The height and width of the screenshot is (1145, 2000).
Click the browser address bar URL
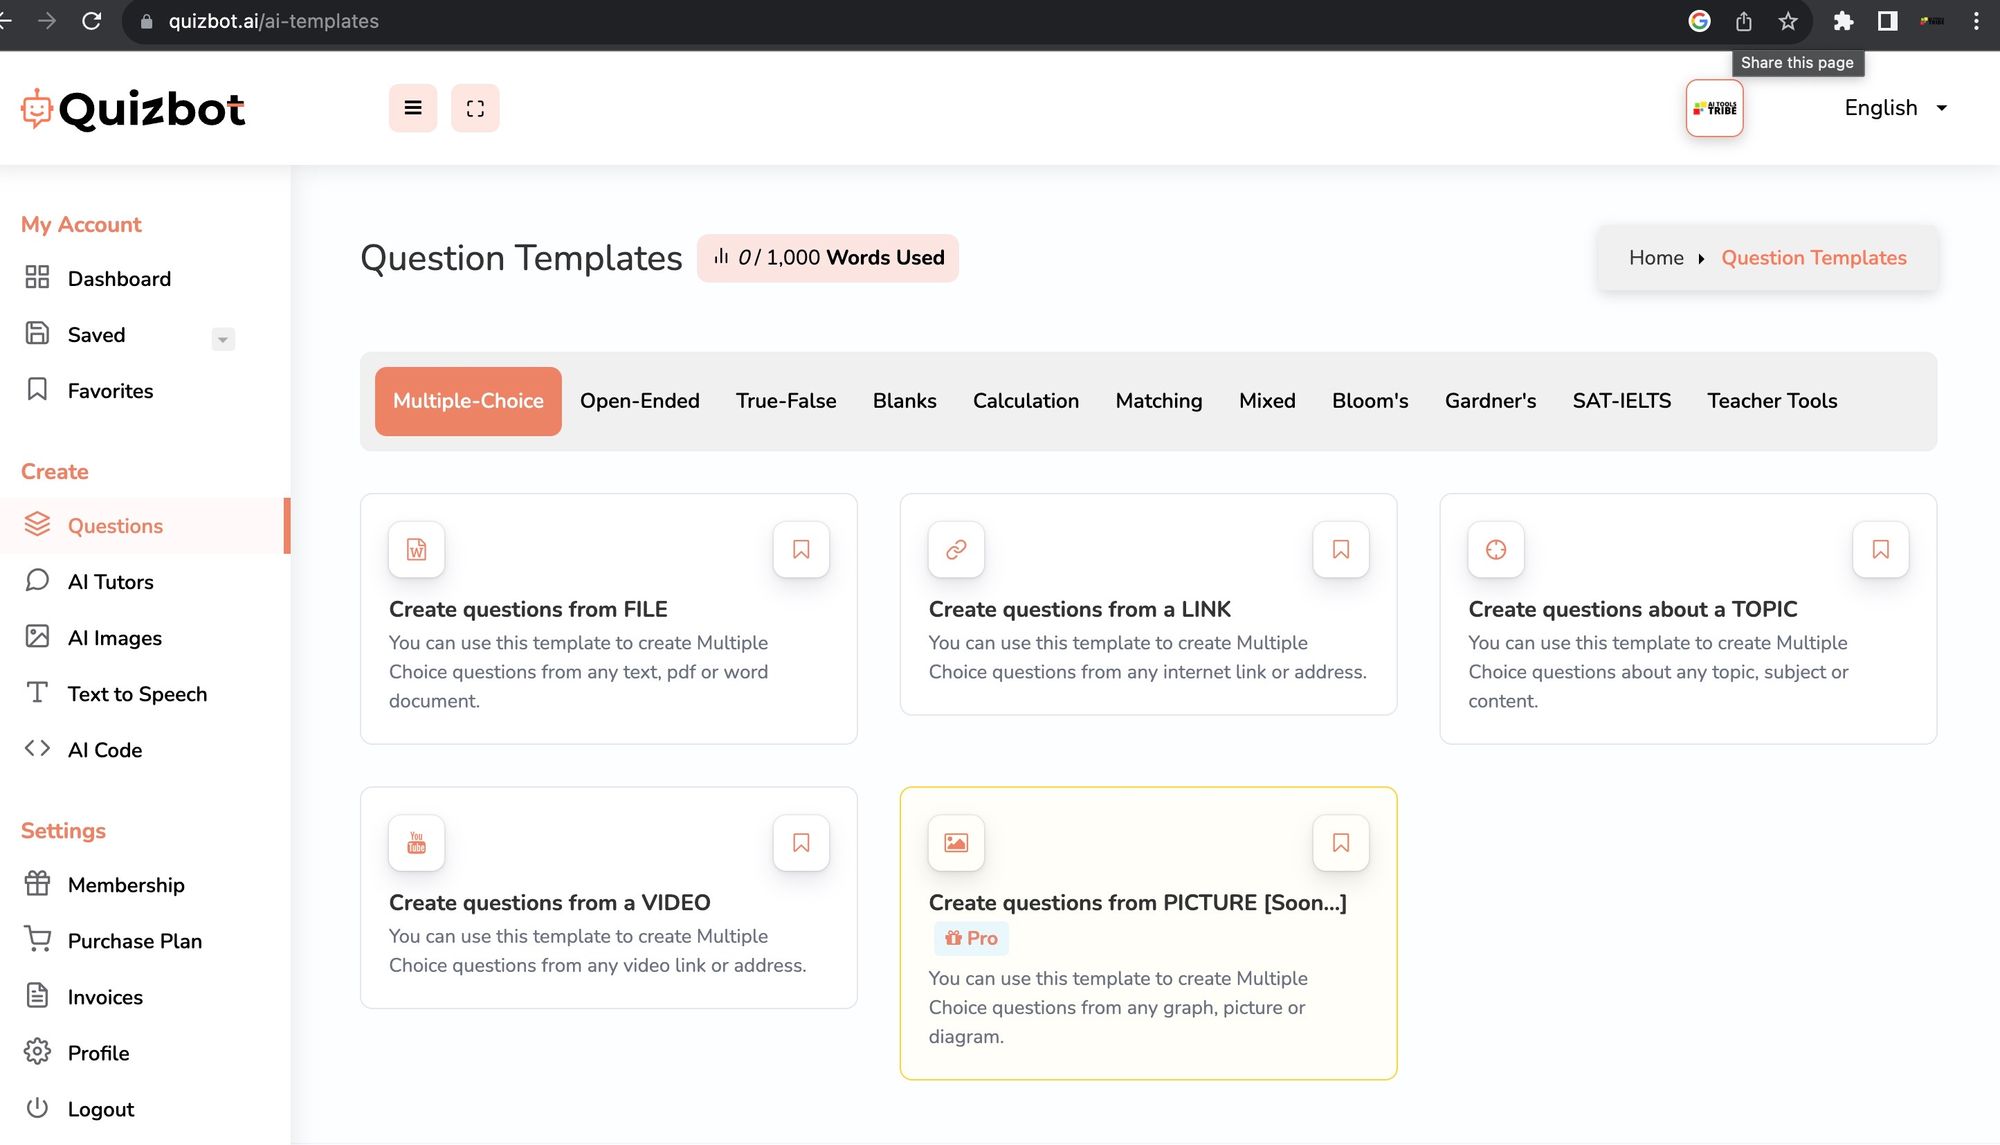point(274,21)
